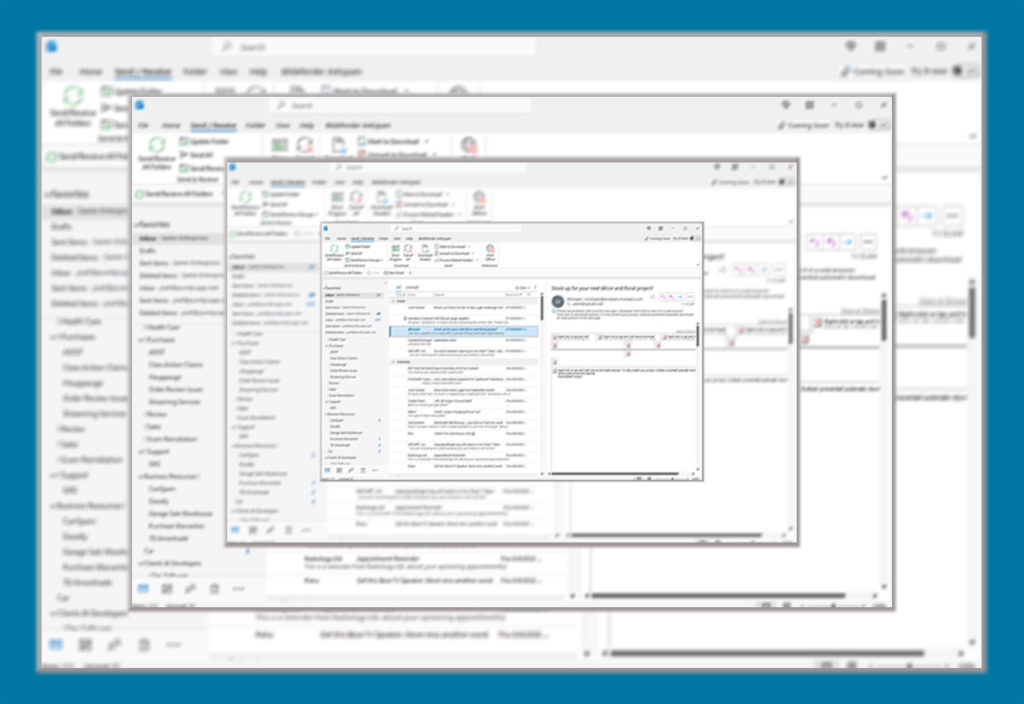Open Bitdefender Antispam tab in second window
1024x704 pixels.
[x=358, y=125]
